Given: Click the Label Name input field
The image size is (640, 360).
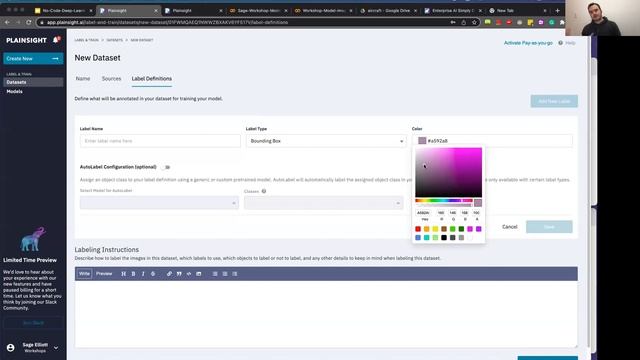Looking at the screenshot, I should tap(160, 141).
